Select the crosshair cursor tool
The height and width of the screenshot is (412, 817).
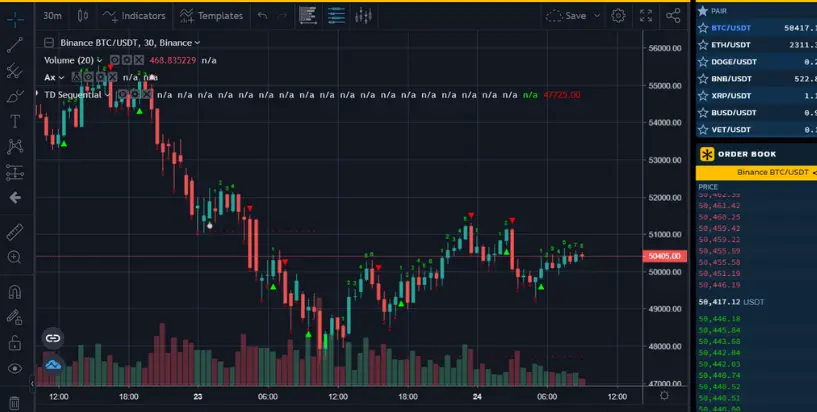tap(15, 20)
